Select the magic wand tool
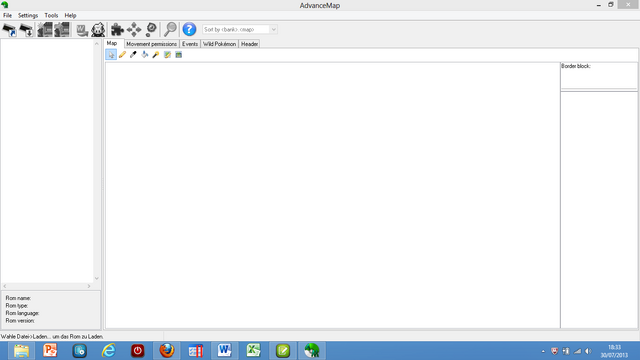The image size is (640, 360). click(x=156, y=55)
